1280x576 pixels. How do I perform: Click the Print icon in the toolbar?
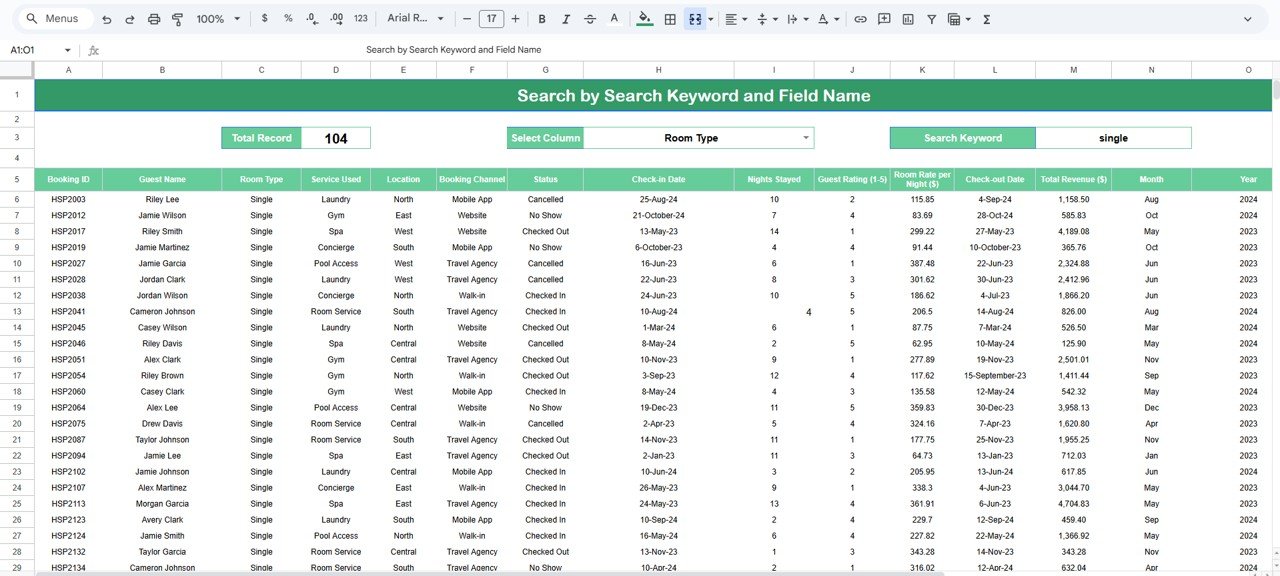click(x=154, y=19)
